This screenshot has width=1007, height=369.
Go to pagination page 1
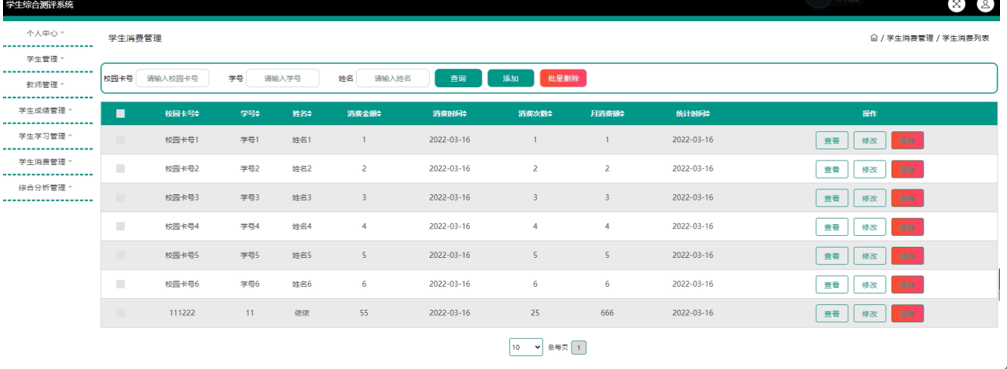(579, 347)
